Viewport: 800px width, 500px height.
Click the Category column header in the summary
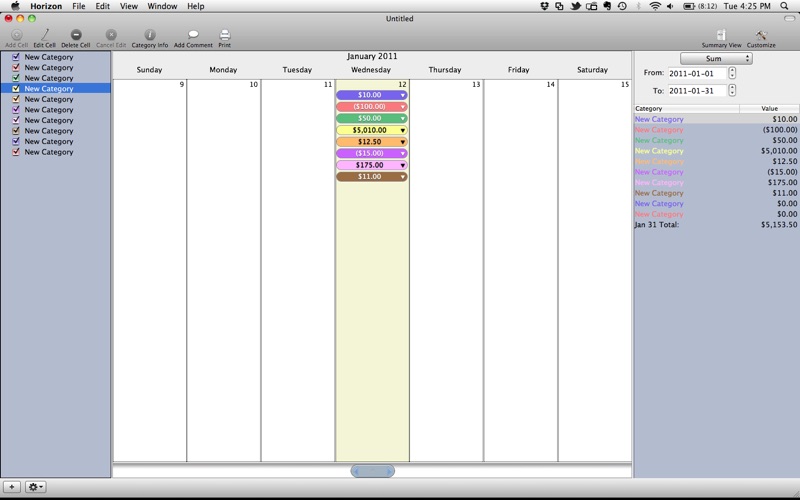point(686,109)
